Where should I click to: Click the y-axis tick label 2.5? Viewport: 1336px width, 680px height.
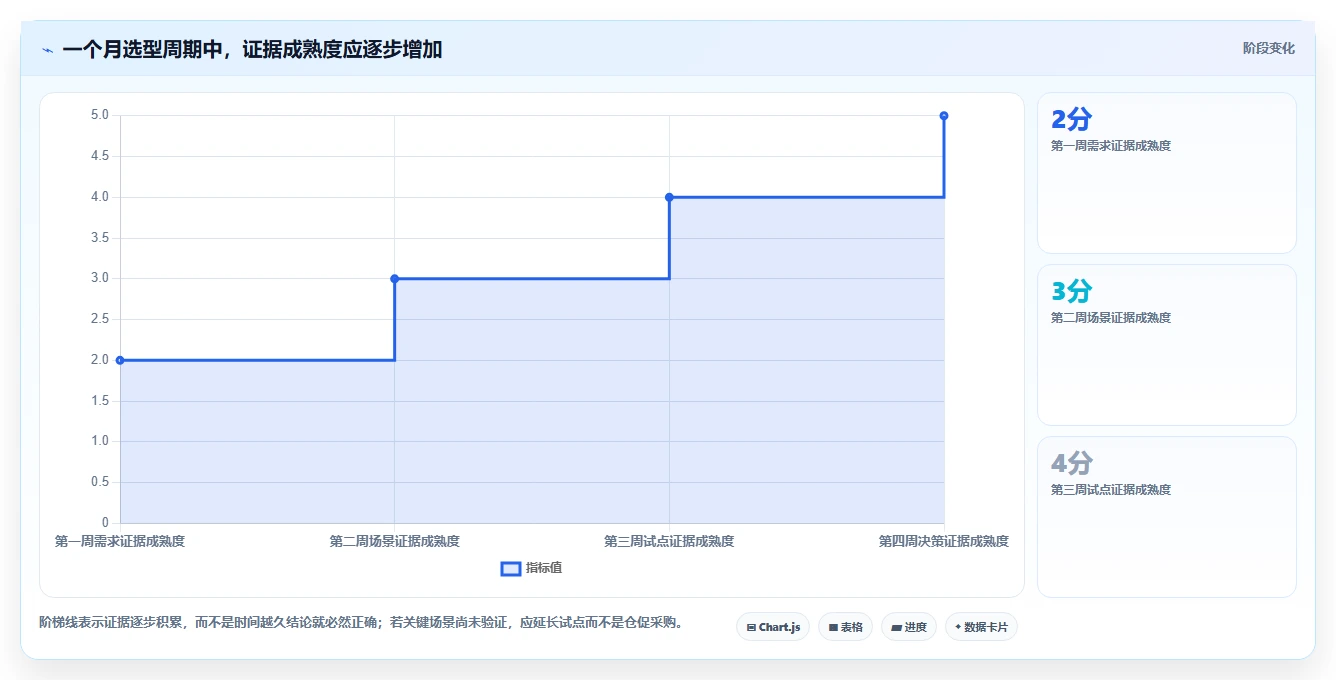[100, 319]
